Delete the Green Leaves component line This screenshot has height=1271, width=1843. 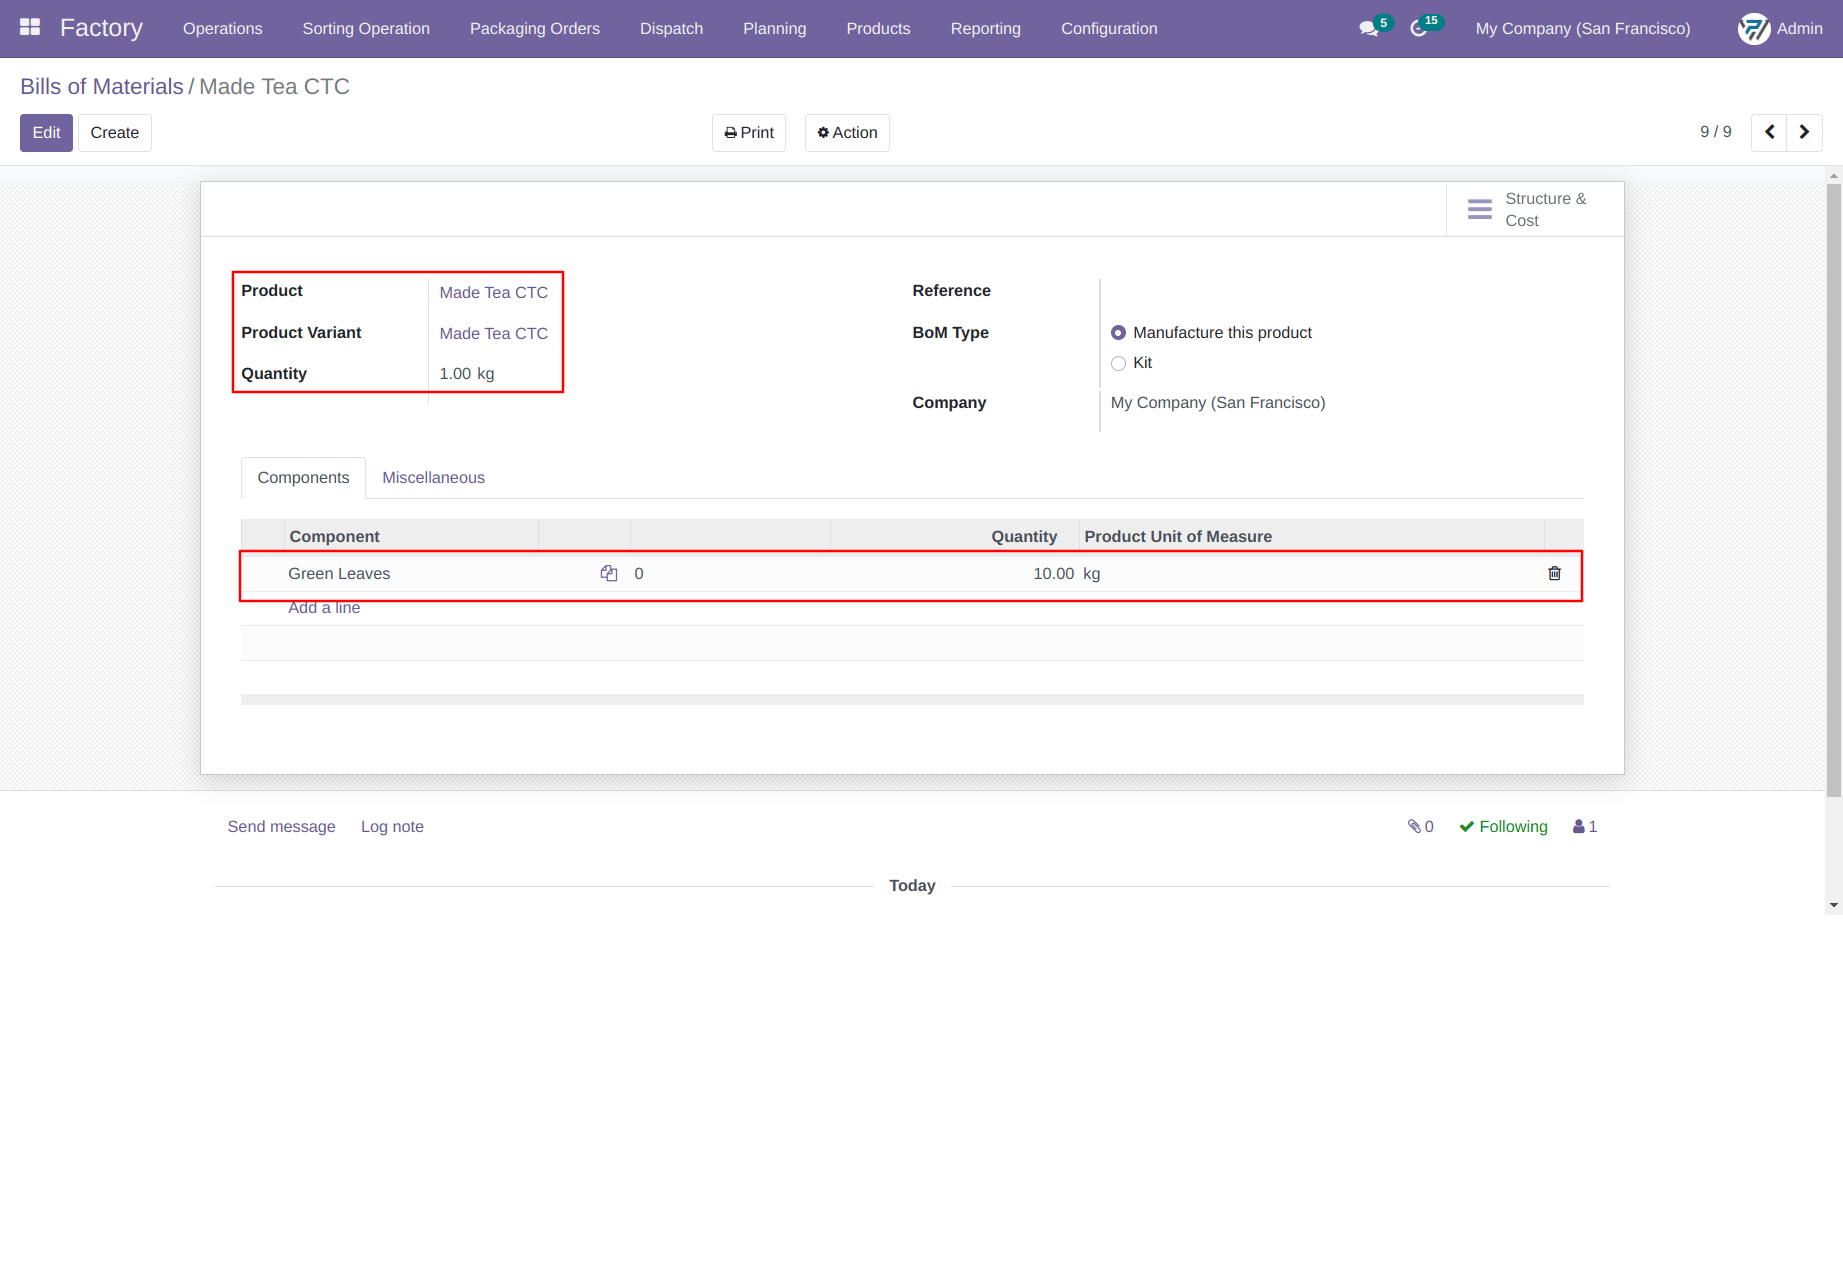pyautogui.click(x=1554, y=573)
